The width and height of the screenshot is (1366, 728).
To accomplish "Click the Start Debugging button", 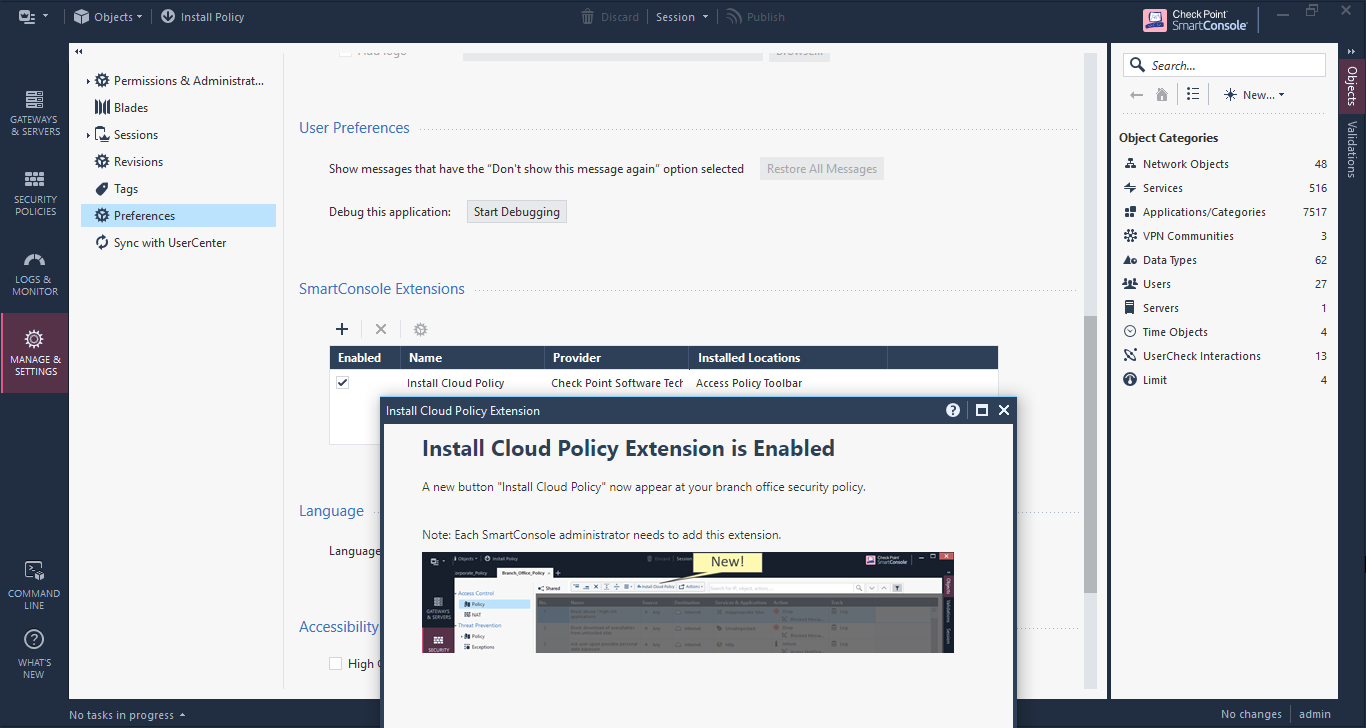I will [x=517, y=212].
